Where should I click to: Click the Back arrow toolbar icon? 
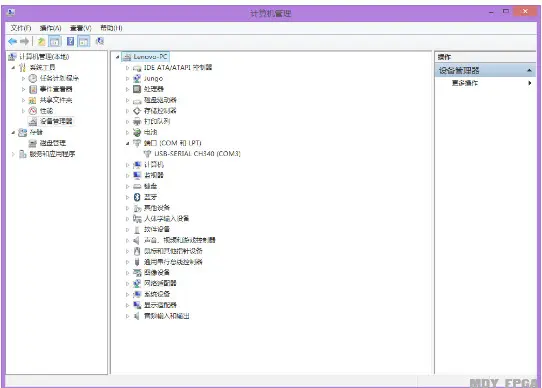[x=12, y=41]
